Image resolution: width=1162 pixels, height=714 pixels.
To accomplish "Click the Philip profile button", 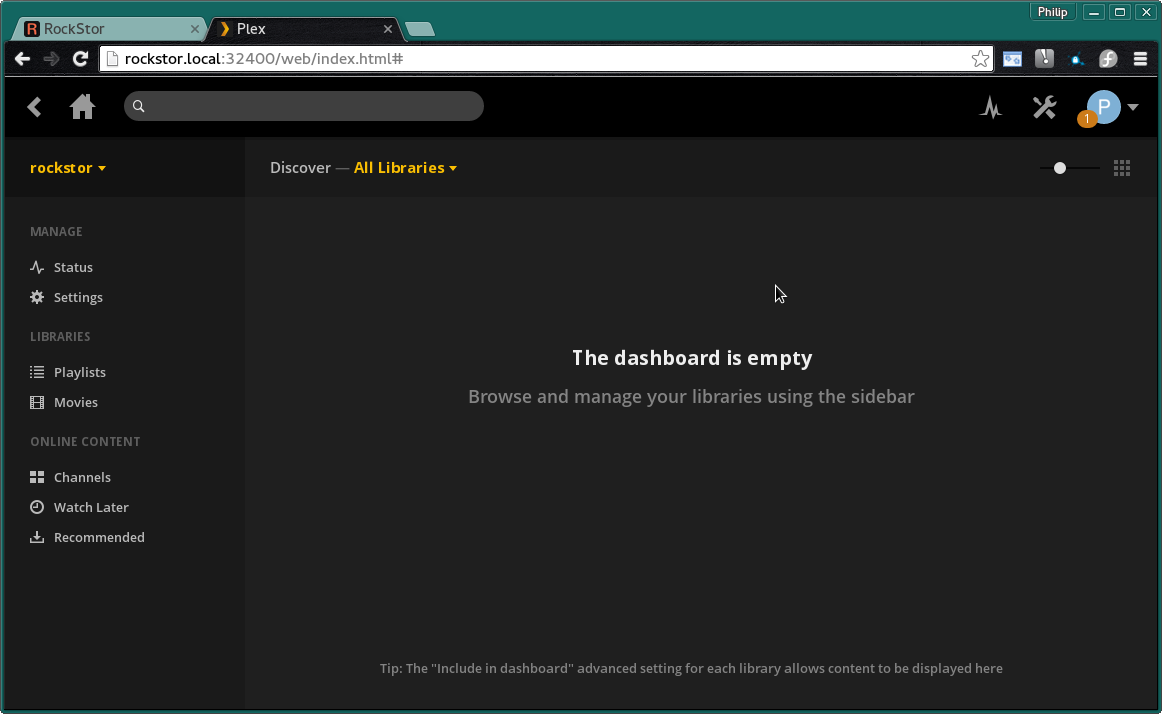I will pos(1052,12).
